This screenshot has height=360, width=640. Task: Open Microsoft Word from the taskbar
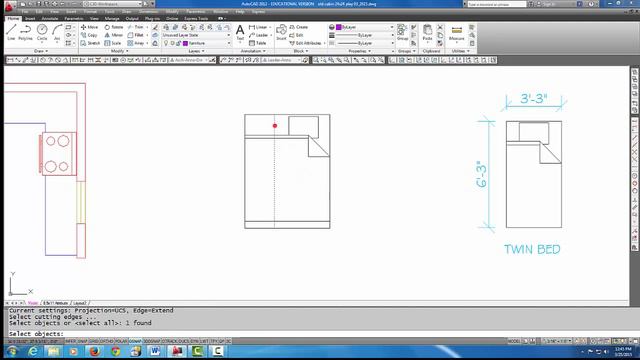point(155,351)
